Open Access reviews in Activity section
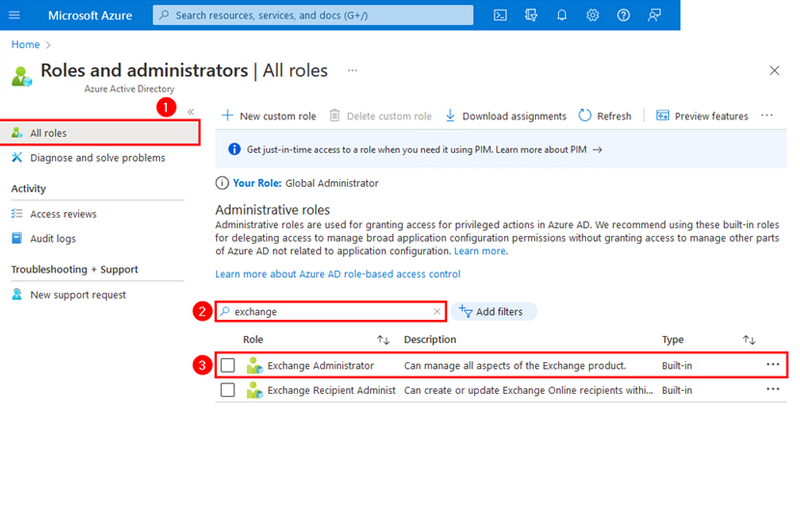Image resolution: width=800 pixels, height=520 pixels. (63, 214)
